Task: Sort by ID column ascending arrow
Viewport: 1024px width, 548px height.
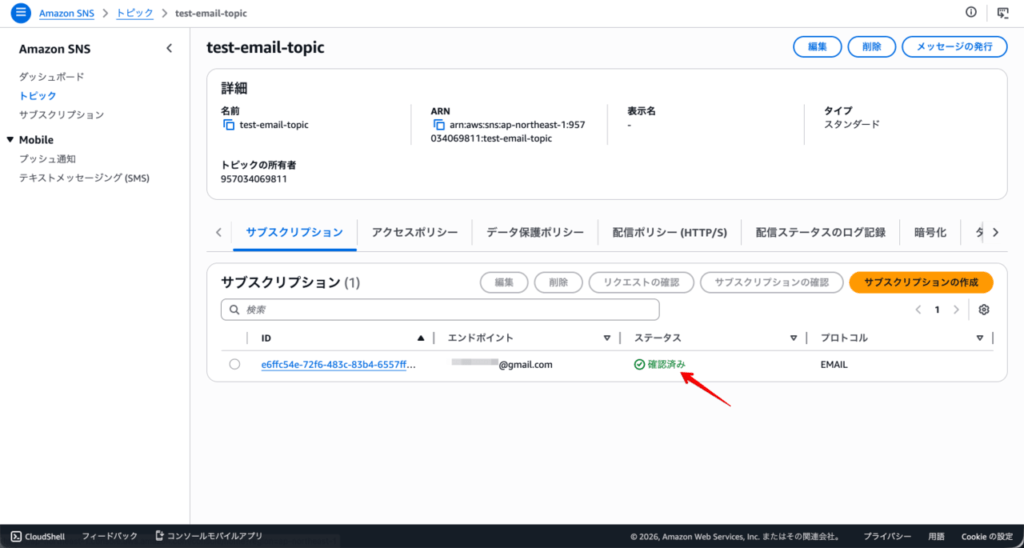Action: click(x=421, y=338)
